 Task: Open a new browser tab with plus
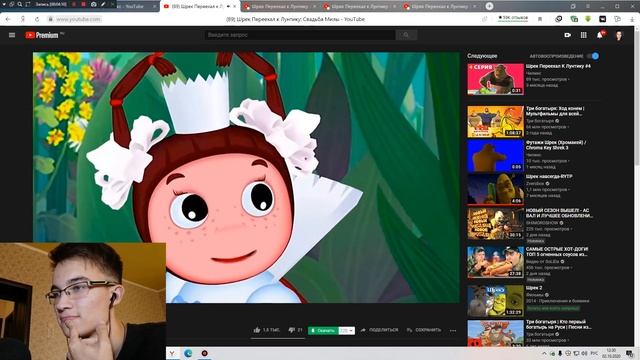click(489, 6)
